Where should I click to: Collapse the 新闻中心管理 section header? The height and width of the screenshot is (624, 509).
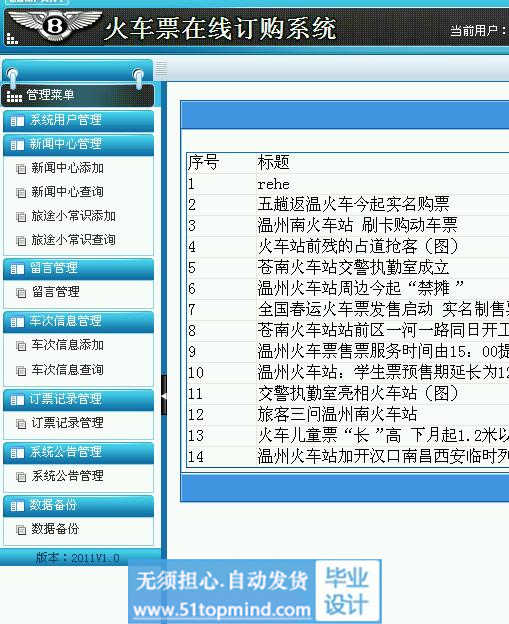coord(78,145)
